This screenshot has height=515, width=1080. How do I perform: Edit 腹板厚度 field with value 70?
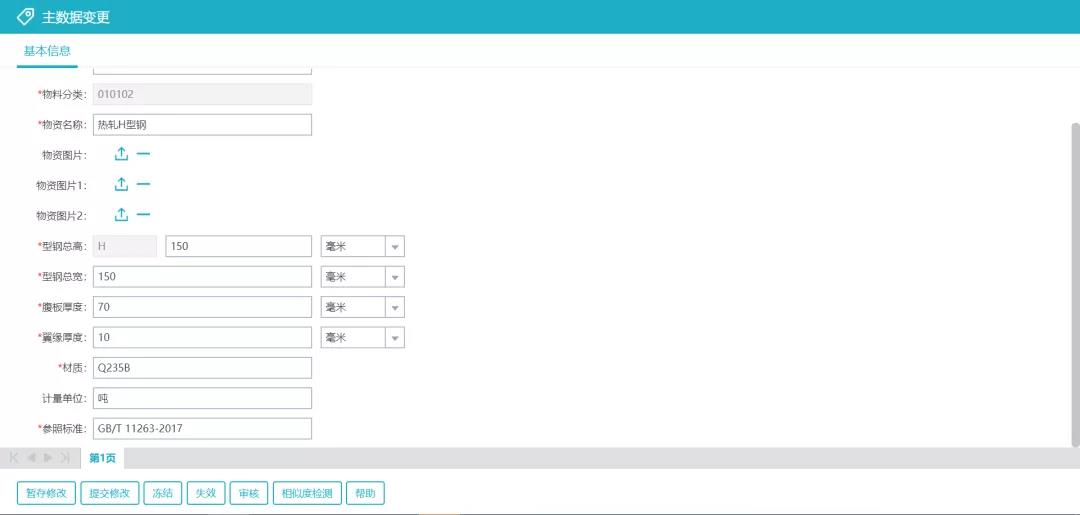tap(202, 307)
